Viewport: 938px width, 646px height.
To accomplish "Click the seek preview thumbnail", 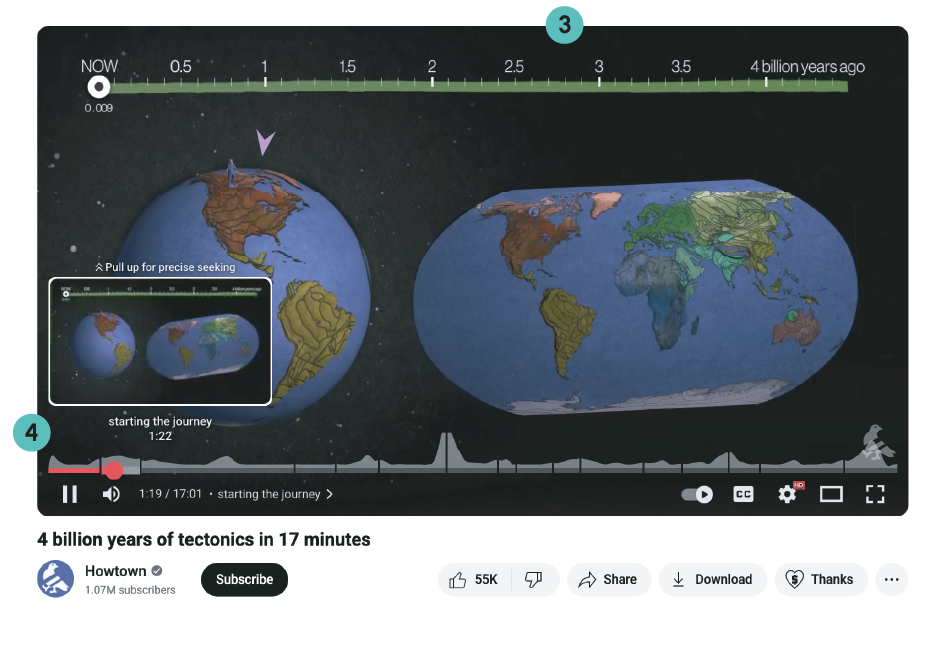I will 160,341.
